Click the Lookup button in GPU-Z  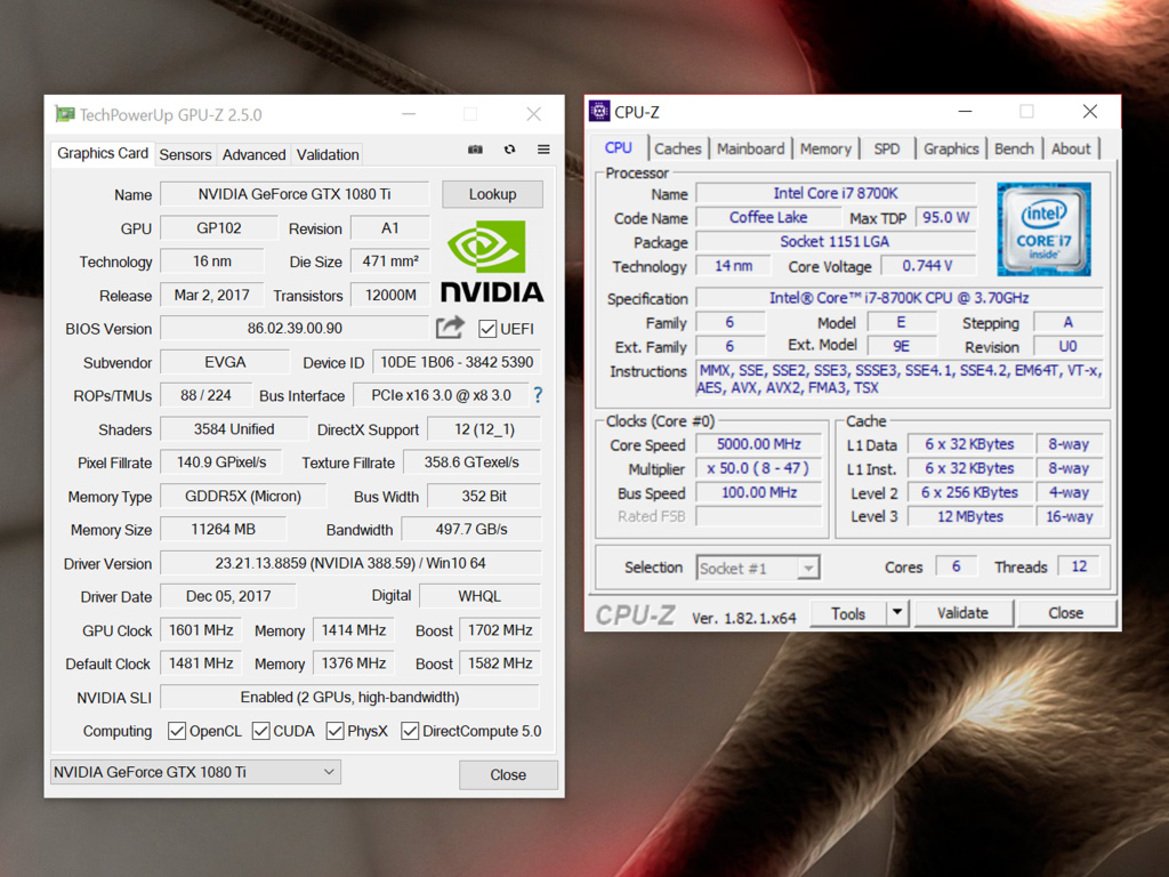(492, 194)
